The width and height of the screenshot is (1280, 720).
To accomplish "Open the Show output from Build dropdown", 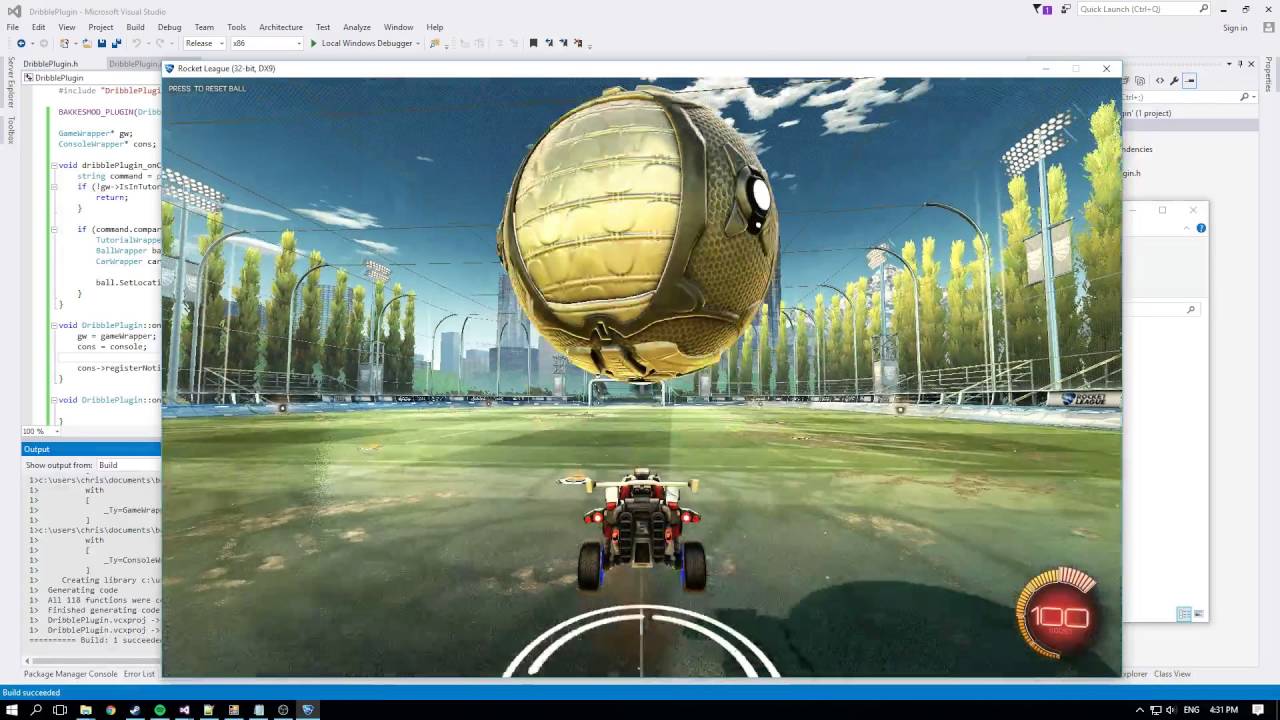I will pos(128,465).
